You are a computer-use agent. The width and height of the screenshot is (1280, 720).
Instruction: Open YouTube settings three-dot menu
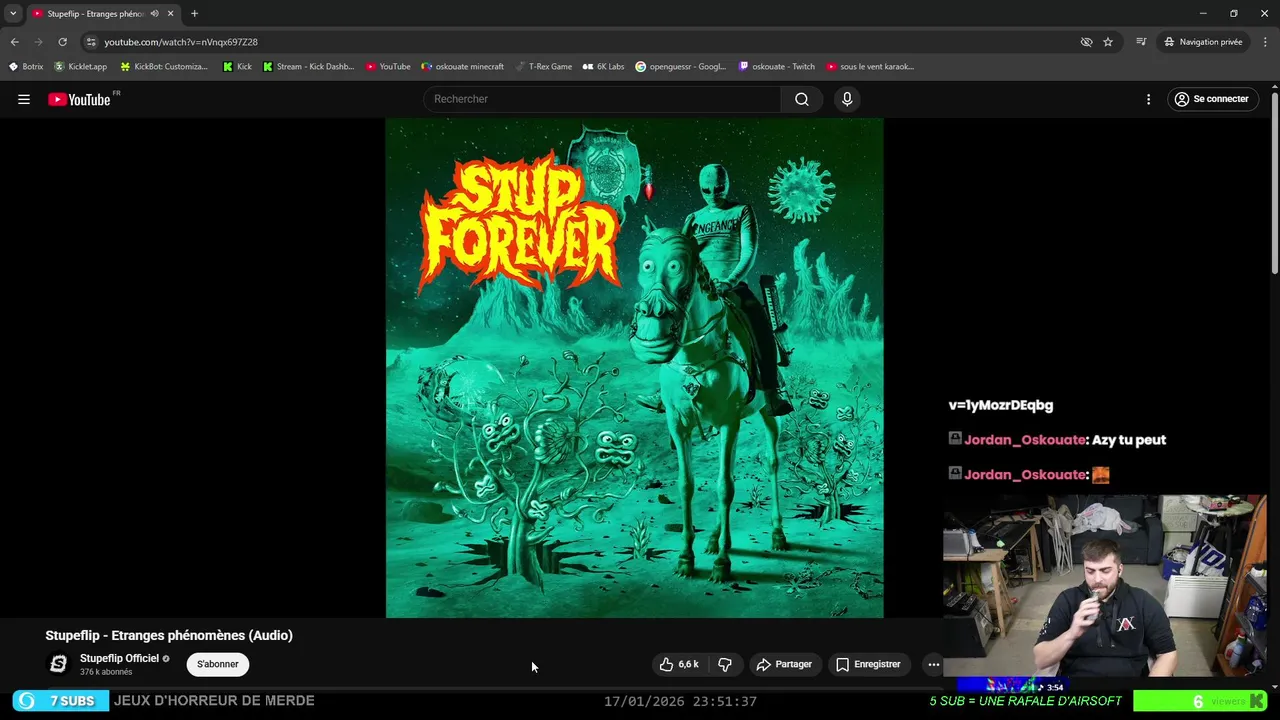pyautogui.click(x=1148, y=99)
